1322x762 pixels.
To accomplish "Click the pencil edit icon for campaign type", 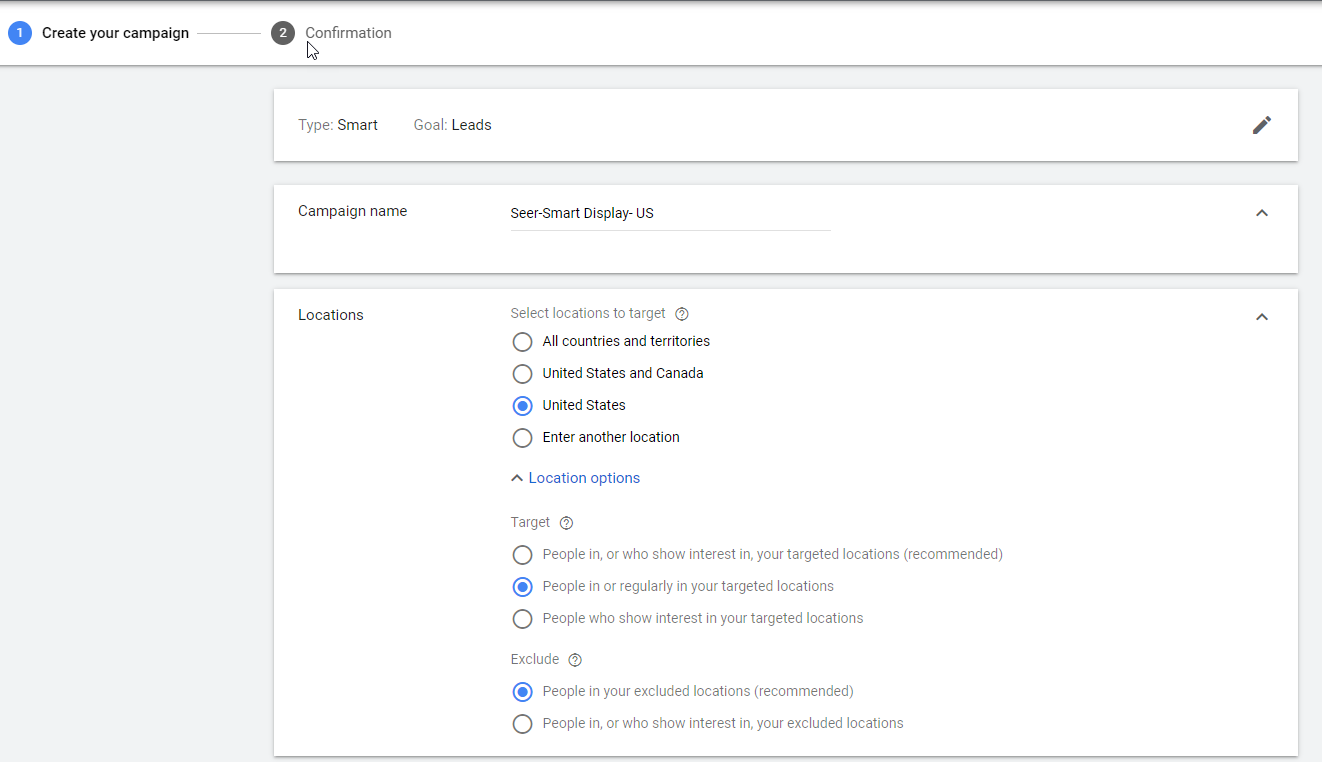I will [x=1262, y=125].
